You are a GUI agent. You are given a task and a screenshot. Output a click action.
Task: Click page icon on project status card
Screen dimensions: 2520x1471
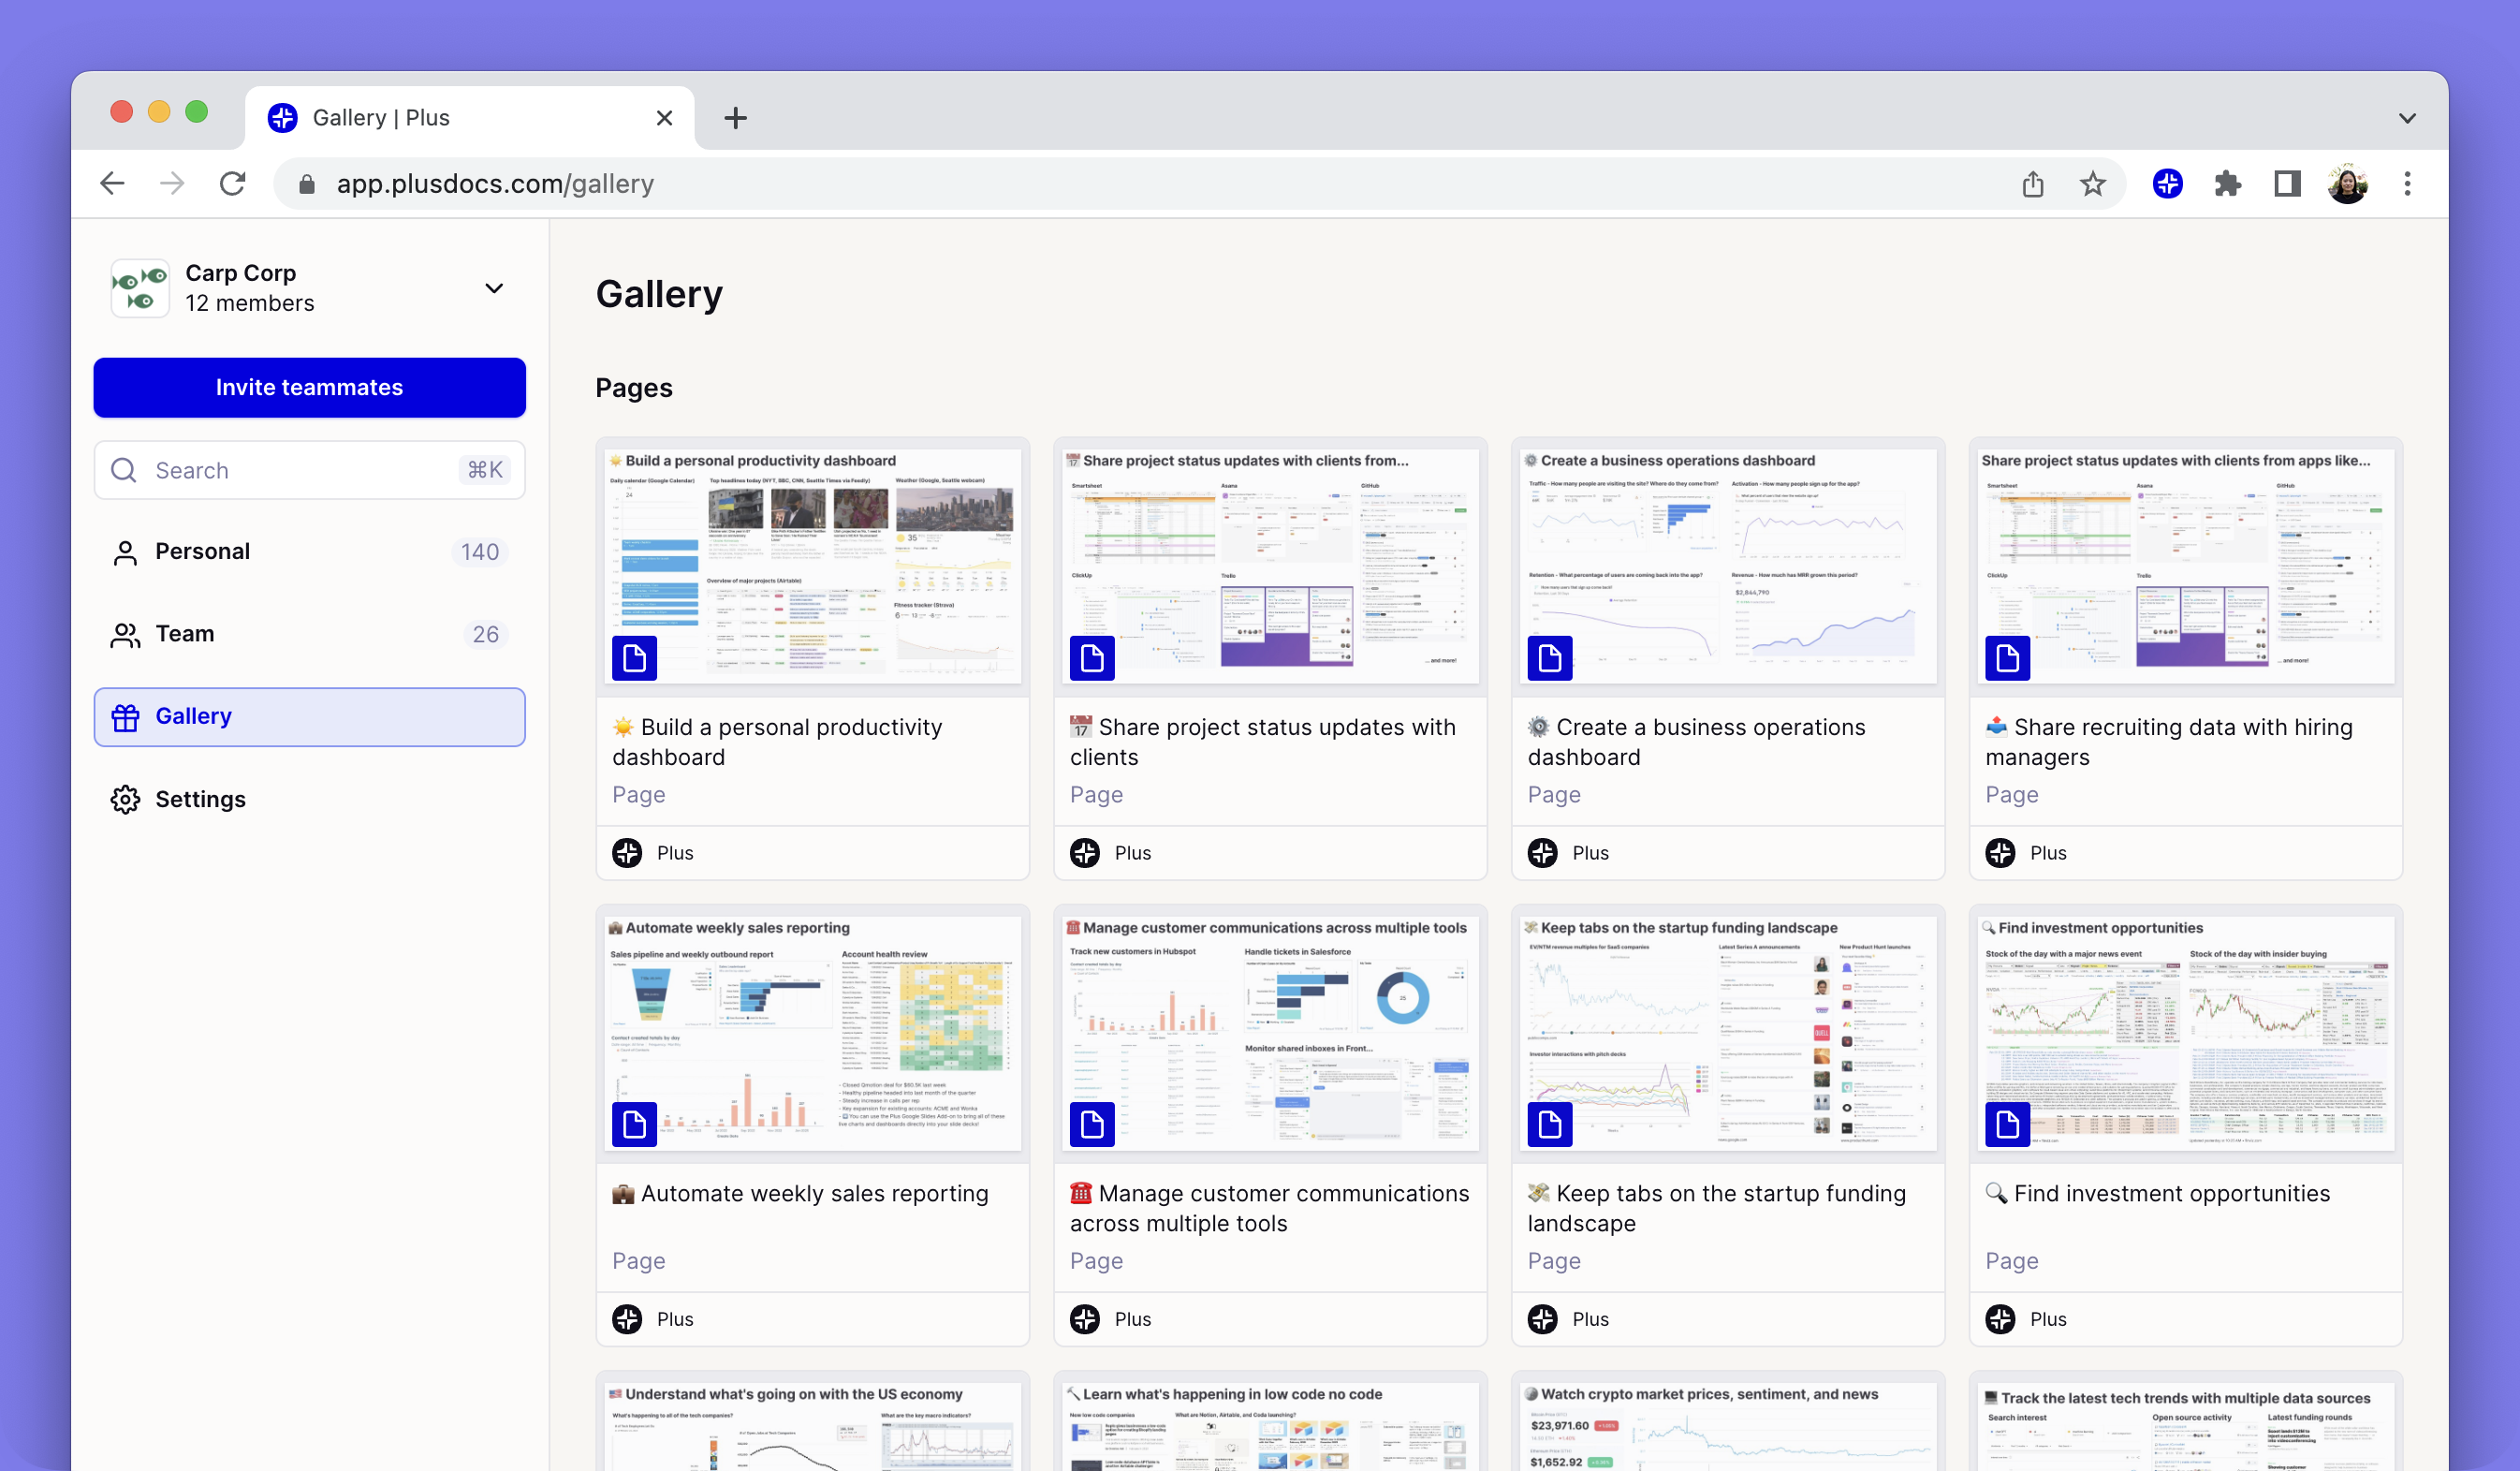pos(1092,658)
